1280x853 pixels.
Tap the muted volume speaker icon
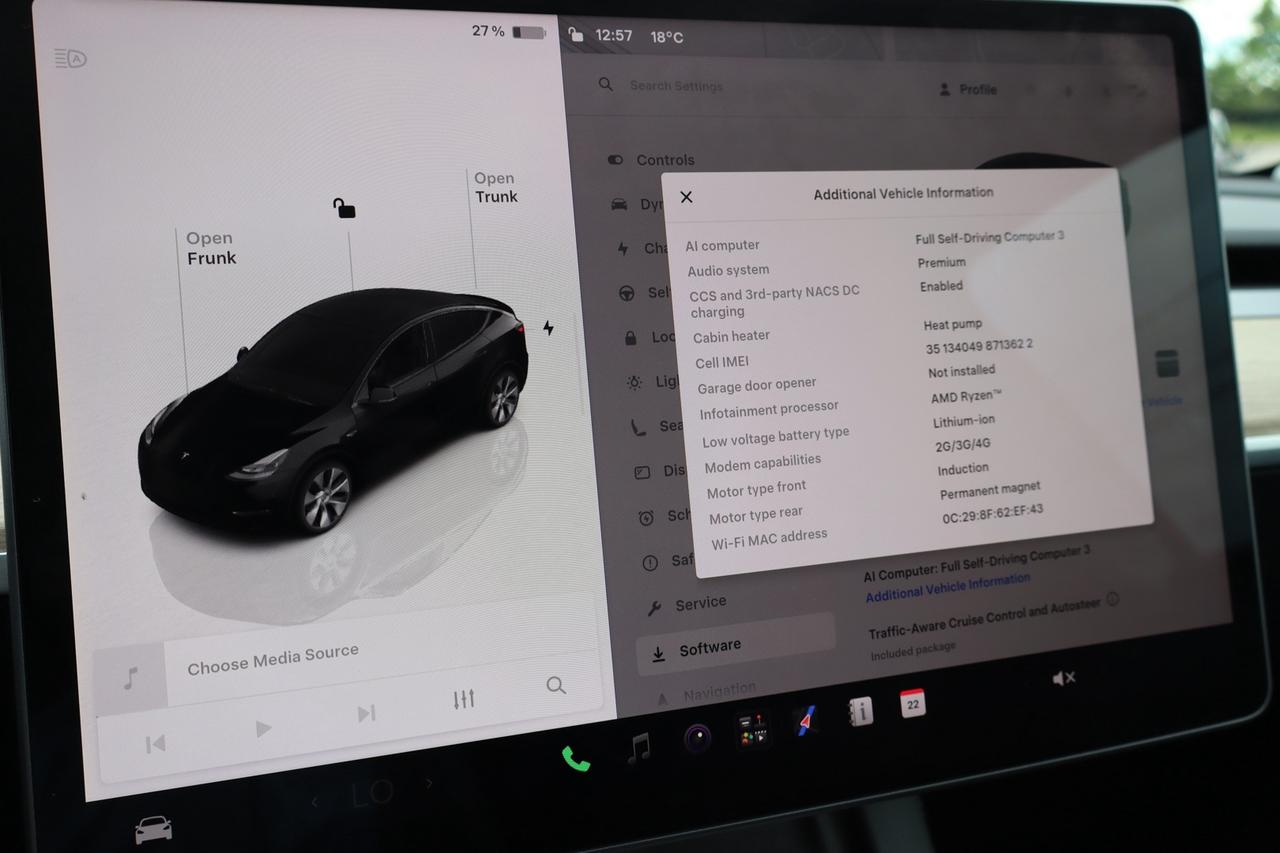pos(1063,678)
